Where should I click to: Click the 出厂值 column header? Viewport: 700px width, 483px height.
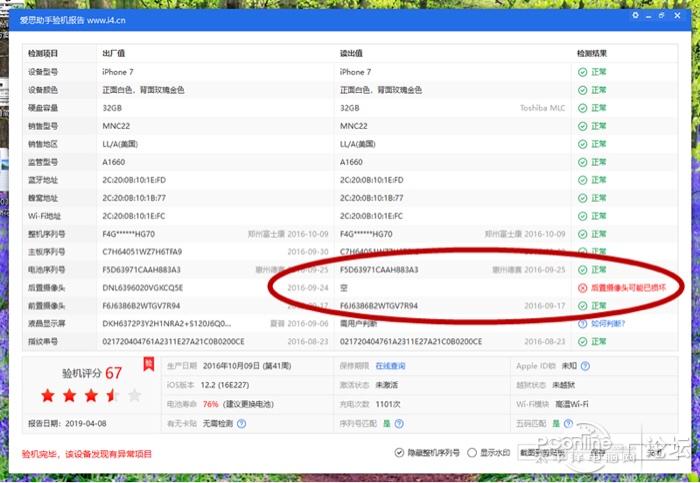point(114,54)
